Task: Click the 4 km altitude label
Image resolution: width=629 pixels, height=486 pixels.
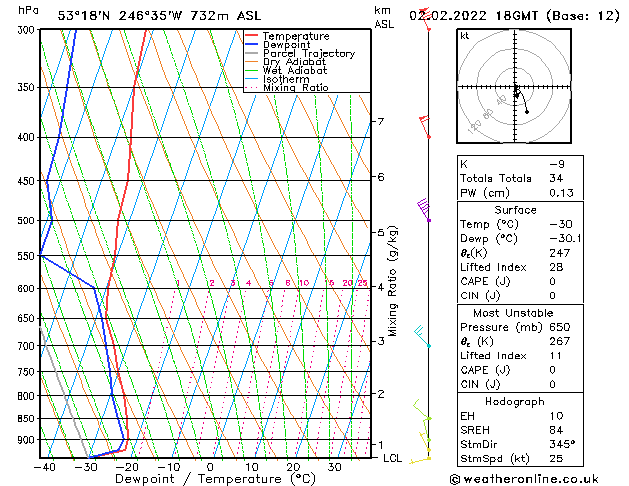Action: tap(381, 287)
